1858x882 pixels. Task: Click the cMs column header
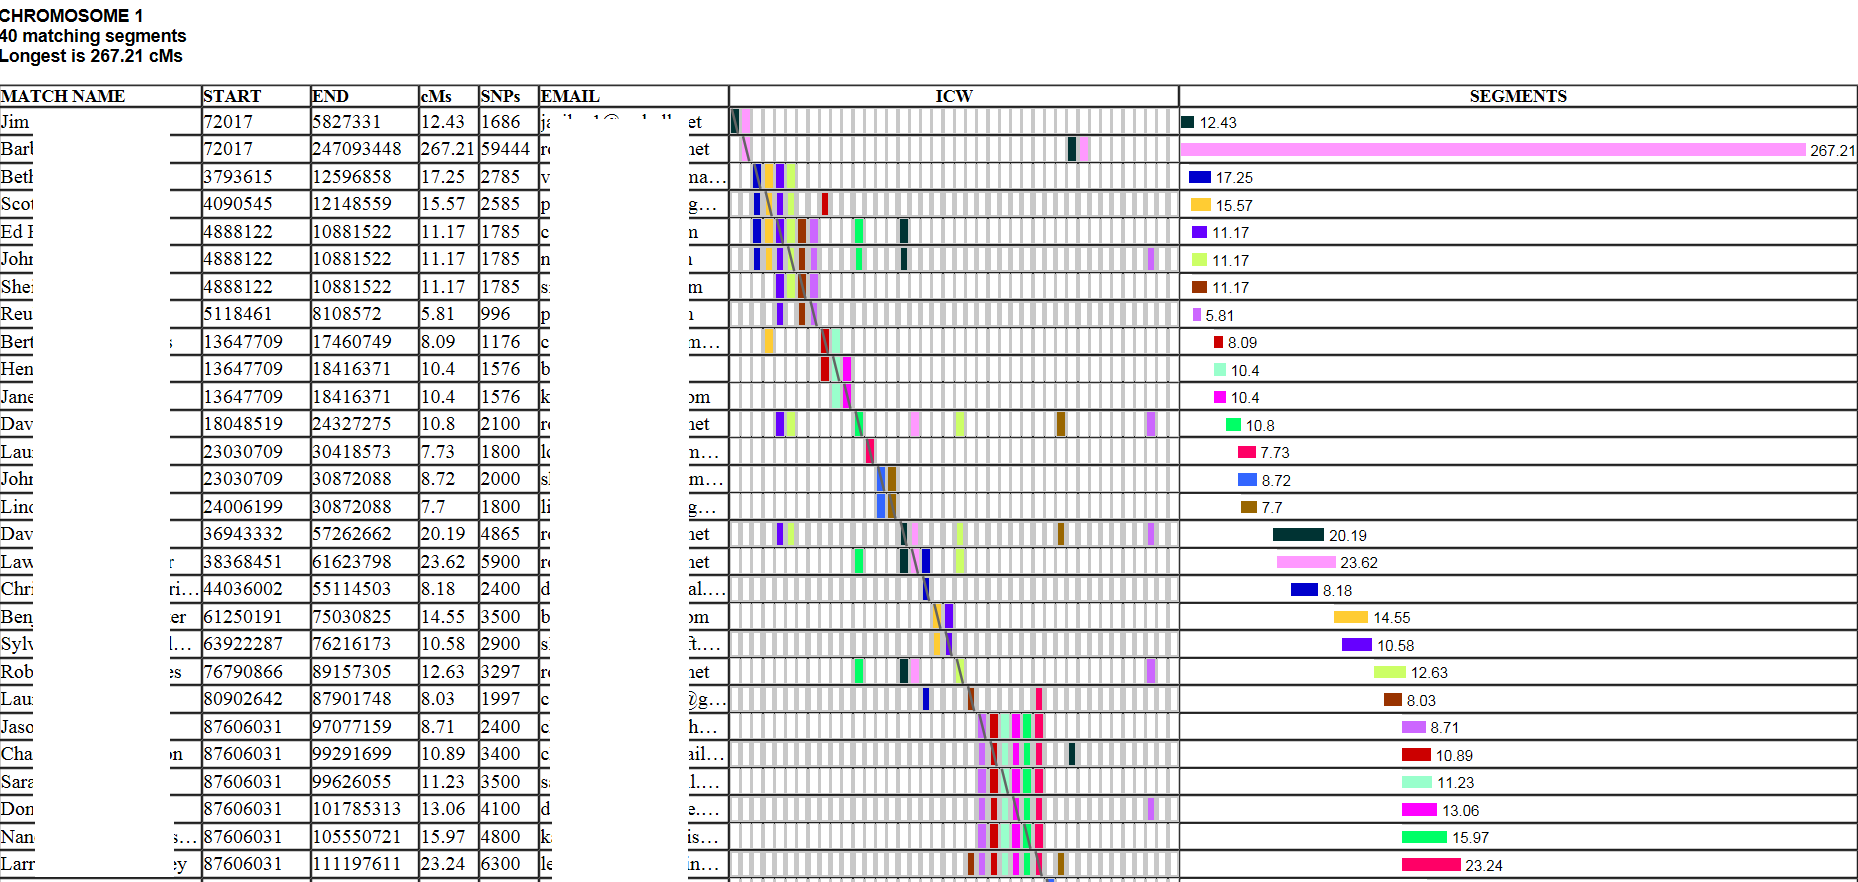click(436, 96)
